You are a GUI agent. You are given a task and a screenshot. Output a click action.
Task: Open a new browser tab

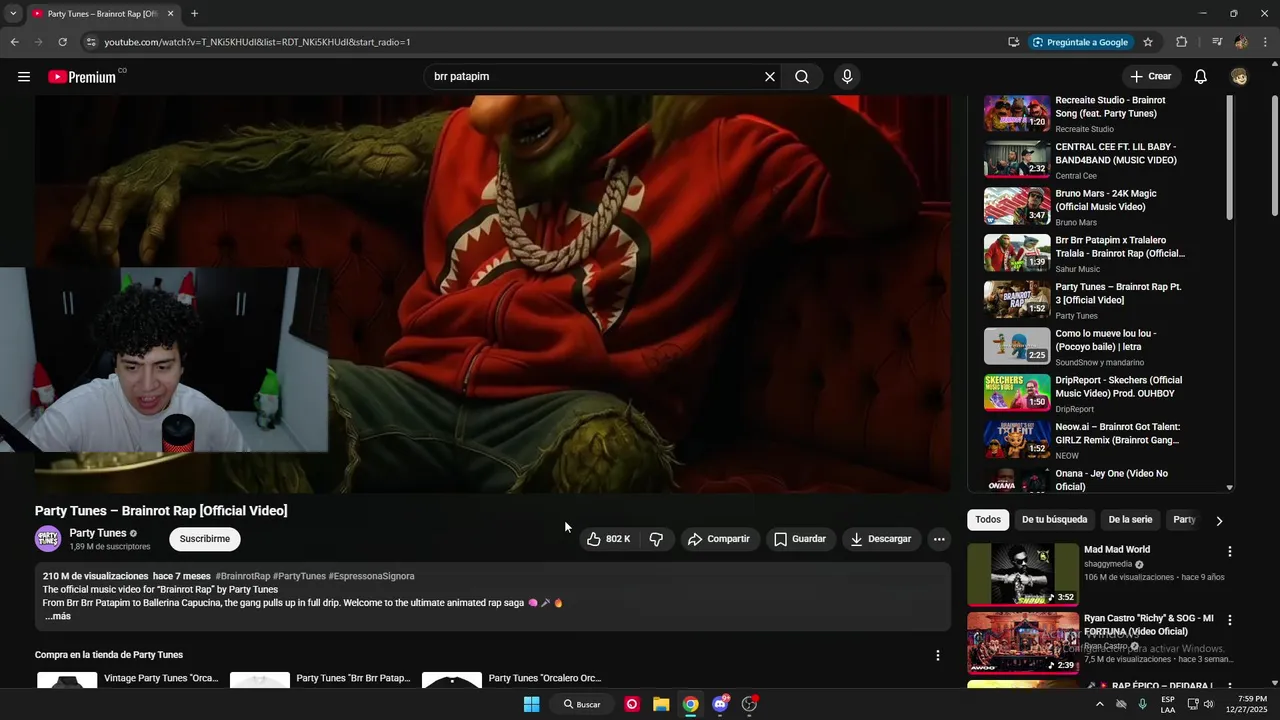[194, 14]
